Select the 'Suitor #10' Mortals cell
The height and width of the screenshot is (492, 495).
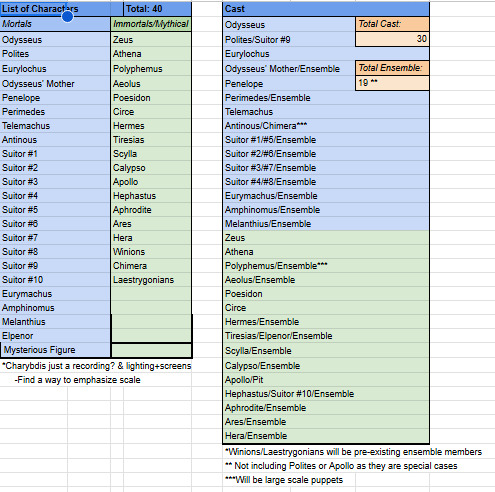(55, 280)
